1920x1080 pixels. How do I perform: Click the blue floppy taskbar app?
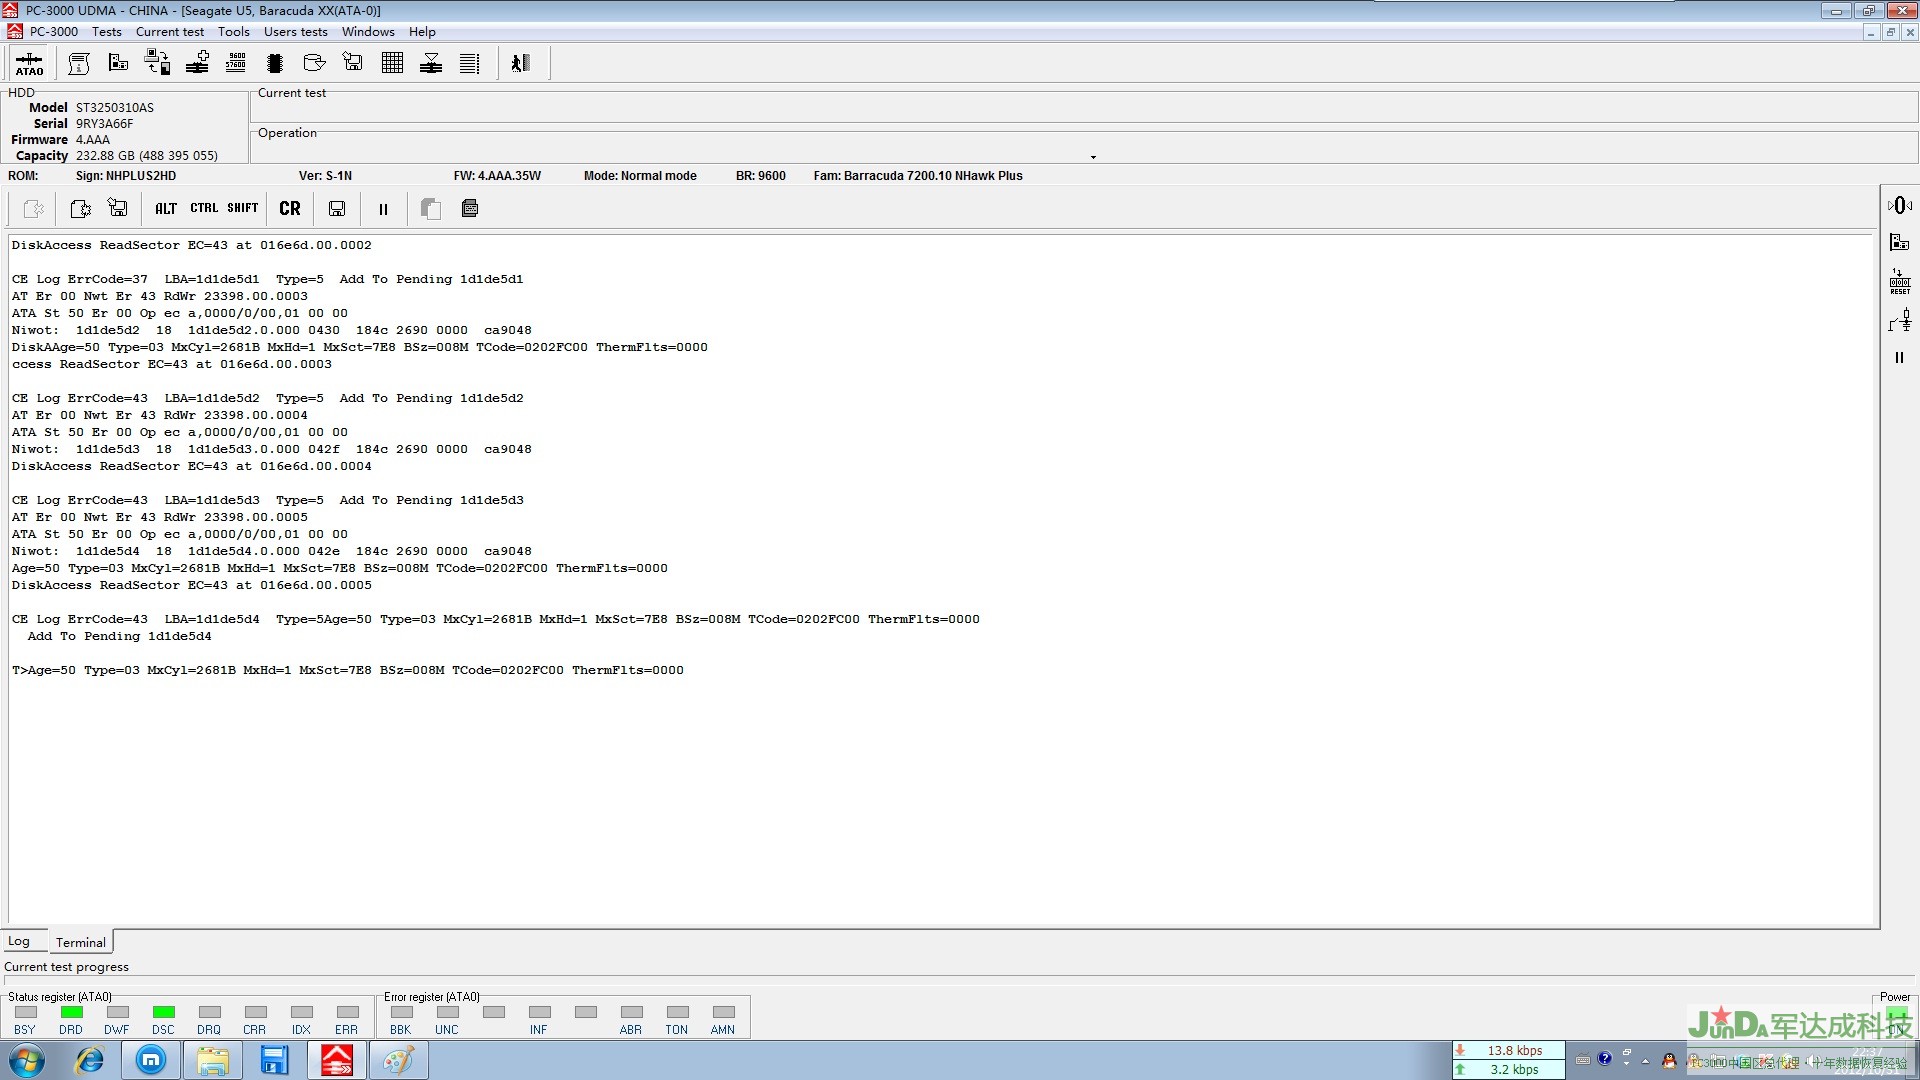point(274,1060)
